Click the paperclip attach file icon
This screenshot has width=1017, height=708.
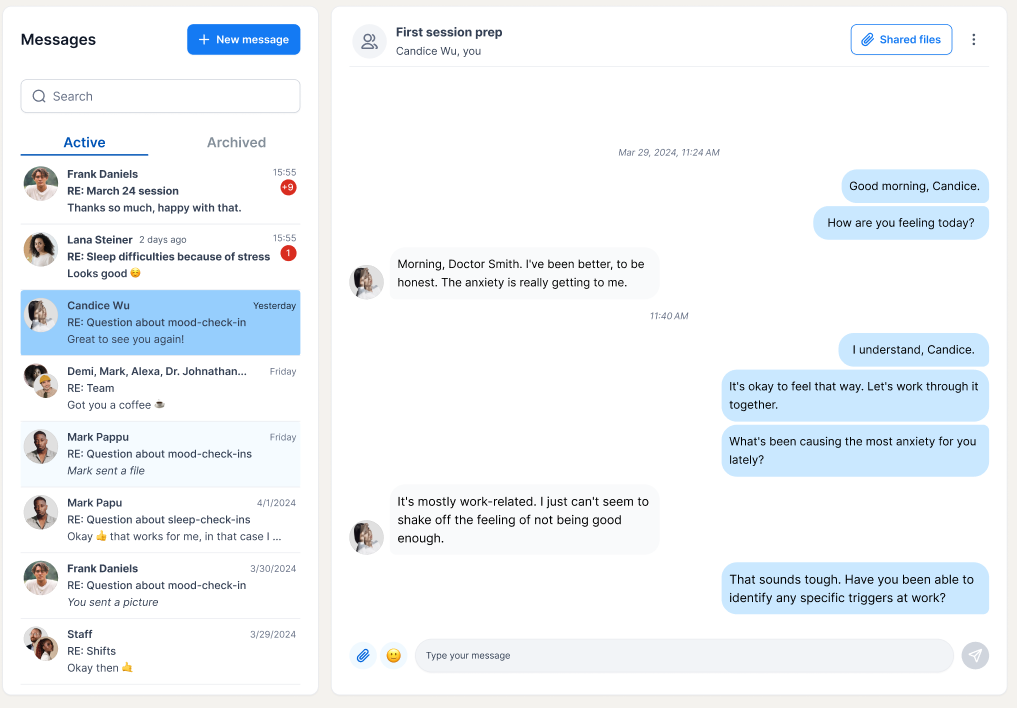pos(363,655)
